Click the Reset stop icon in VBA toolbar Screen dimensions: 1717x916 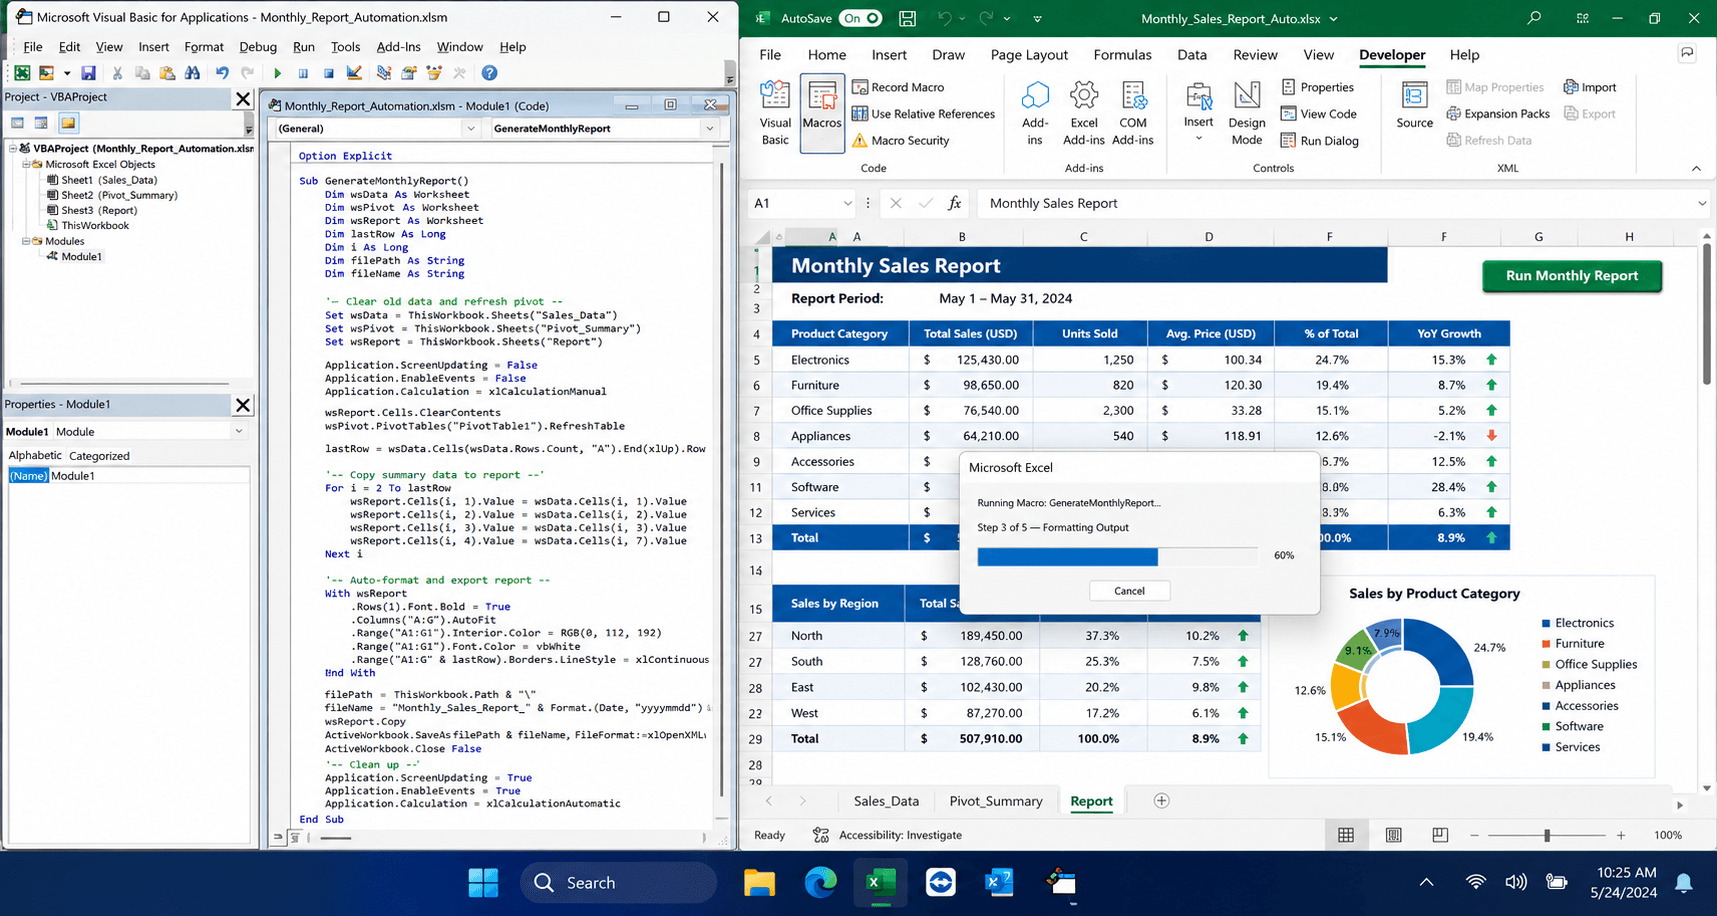pos(328,73)
